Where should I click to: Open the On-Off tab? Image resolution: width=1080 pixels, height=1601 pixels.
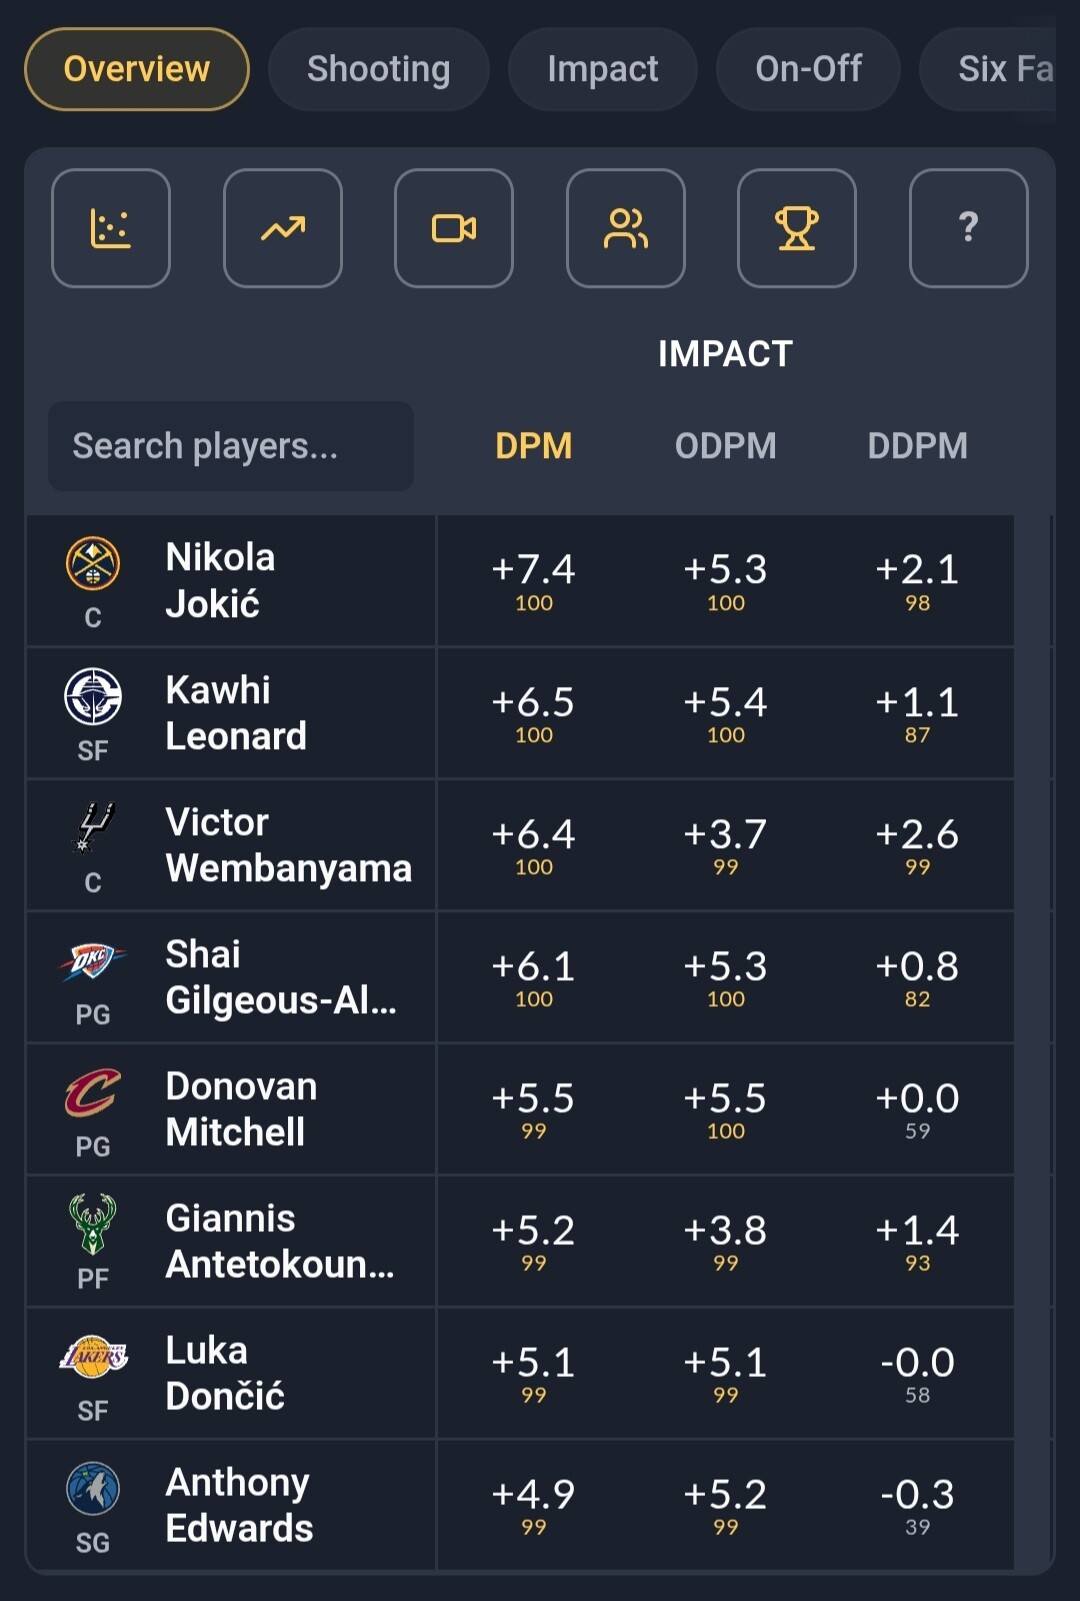809,69
